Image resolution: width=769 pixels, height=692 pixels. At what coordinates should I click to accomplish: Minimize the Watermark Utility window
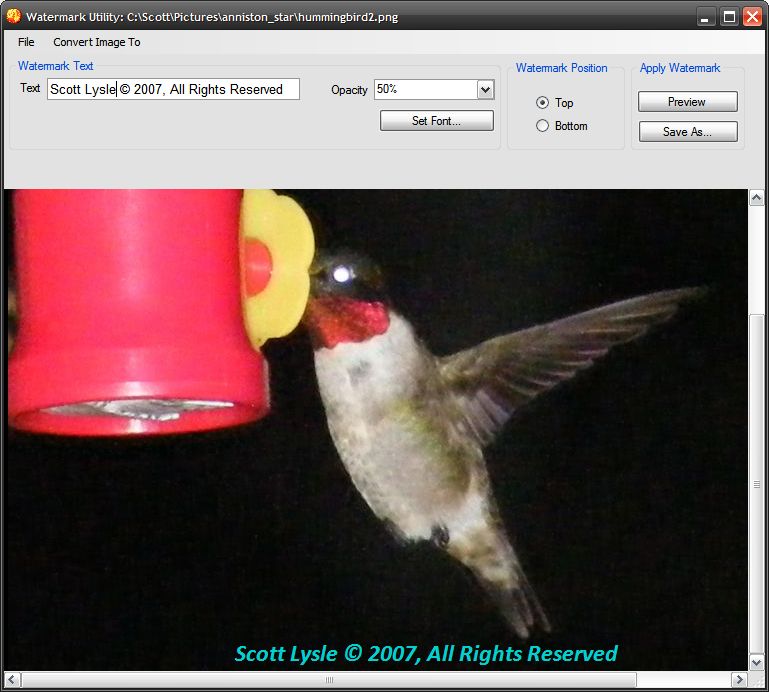(x=705, y=17)
